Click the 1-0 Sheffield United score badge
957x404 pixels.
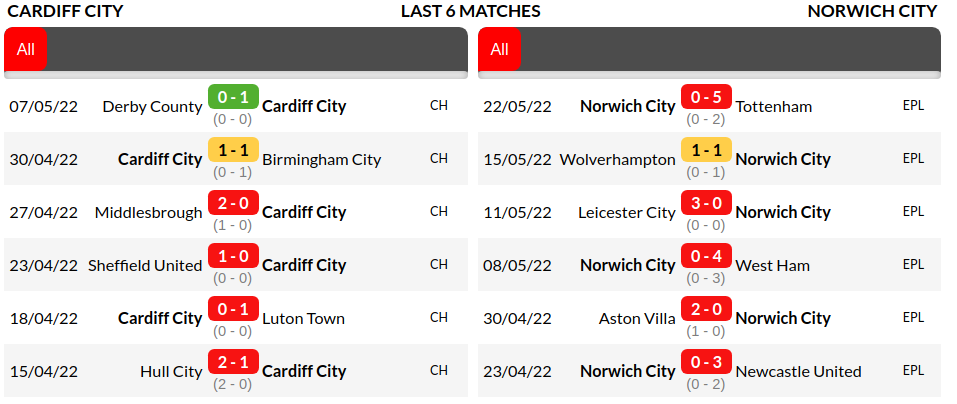[x=233, y=257]
